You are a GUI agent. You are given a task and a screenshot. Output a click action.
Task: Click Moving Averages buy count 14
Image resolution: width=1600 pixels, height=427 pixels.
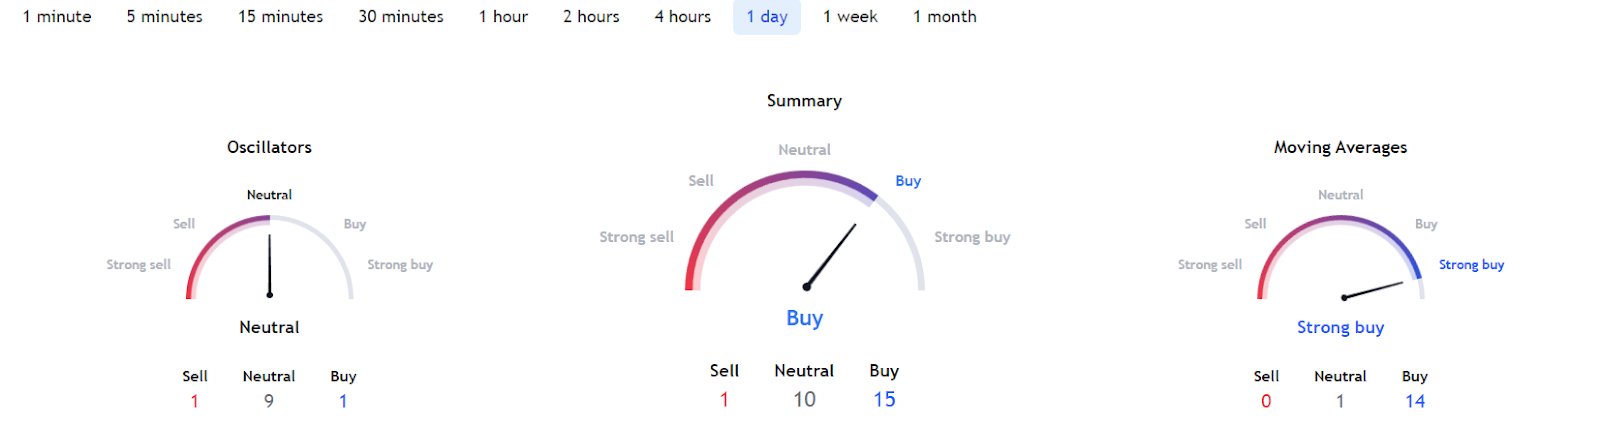click(x=1414, y=401)
